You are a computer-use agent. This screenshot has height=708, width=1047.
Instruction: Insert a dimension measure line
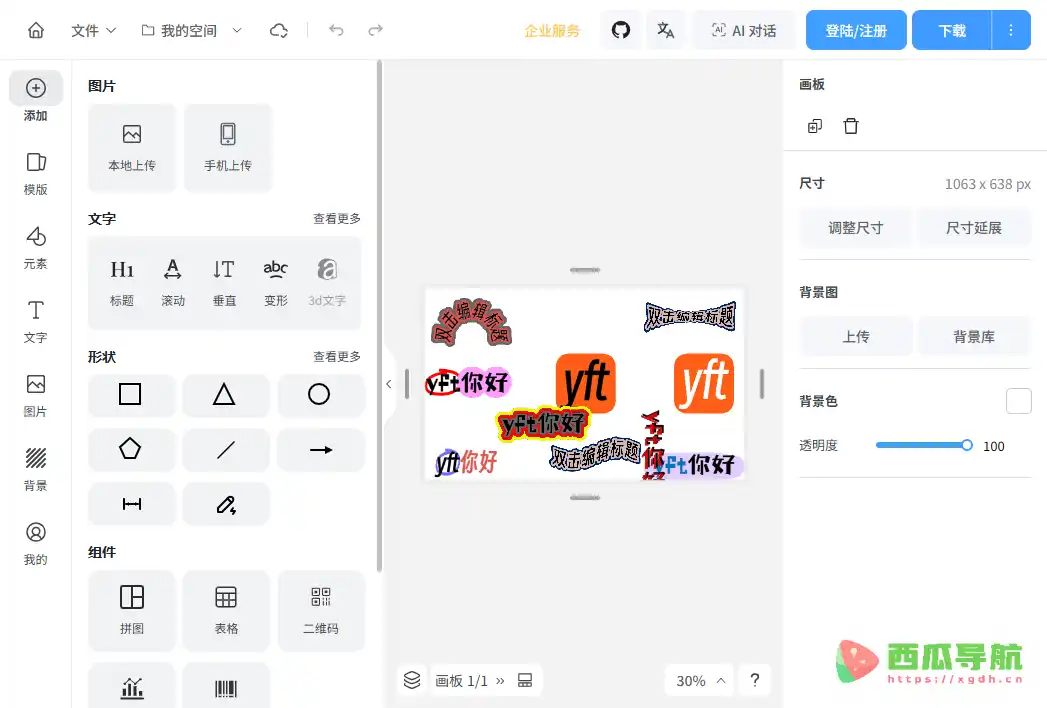tap(130, 504)
